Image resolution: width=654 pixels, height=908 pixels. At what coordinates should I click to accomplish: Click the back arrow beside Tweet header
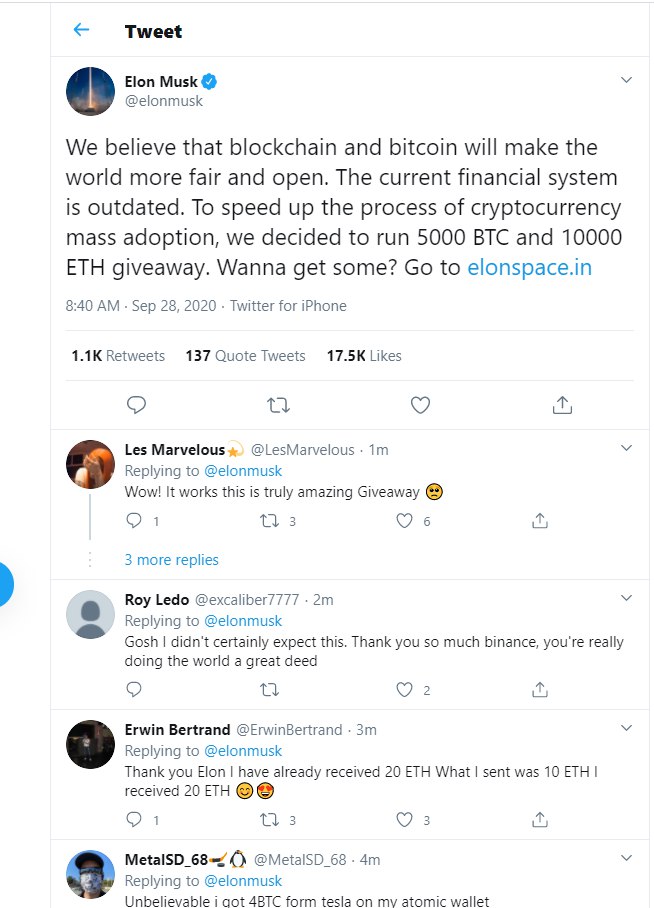coord(81,30)
